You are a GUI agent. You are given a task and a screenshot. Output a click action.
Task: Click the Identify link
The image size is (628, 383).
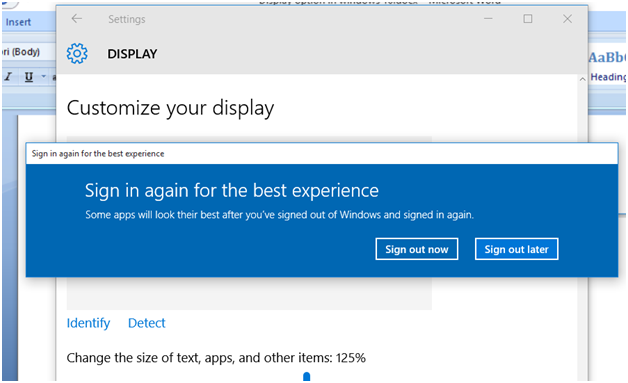tap(88, 323)
